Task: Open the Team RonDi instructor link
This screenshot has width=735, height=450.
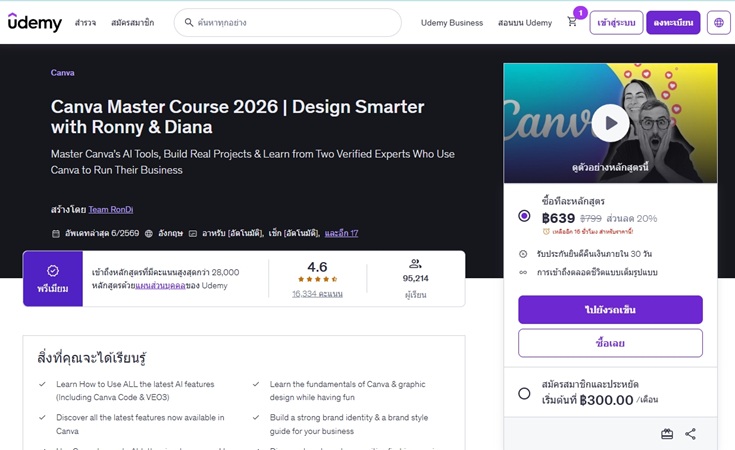Action: (x=111, y=210)
